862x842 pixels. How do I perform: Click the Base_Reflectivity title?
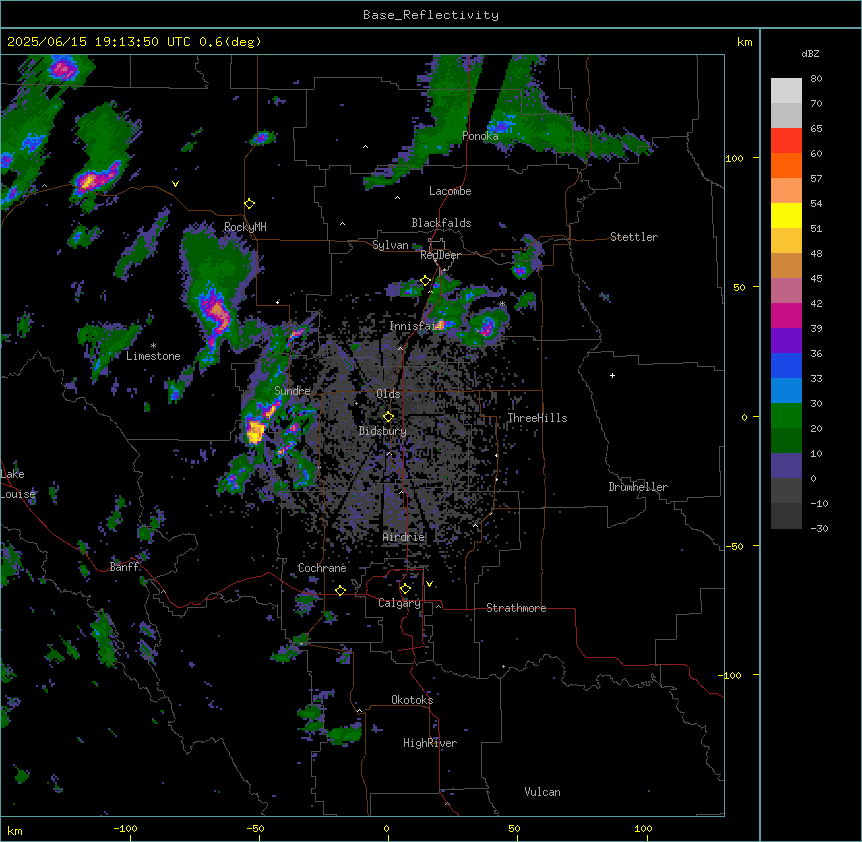(431, 15)
